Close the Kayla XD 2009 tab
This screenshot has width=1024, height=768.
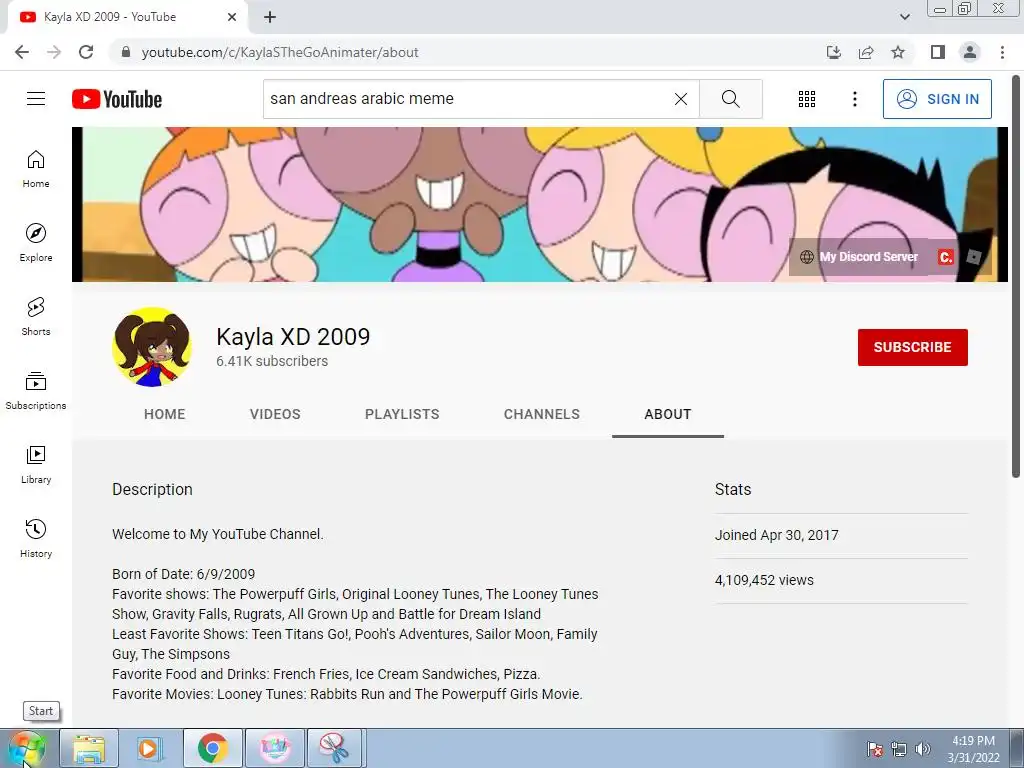click(232, 17)
